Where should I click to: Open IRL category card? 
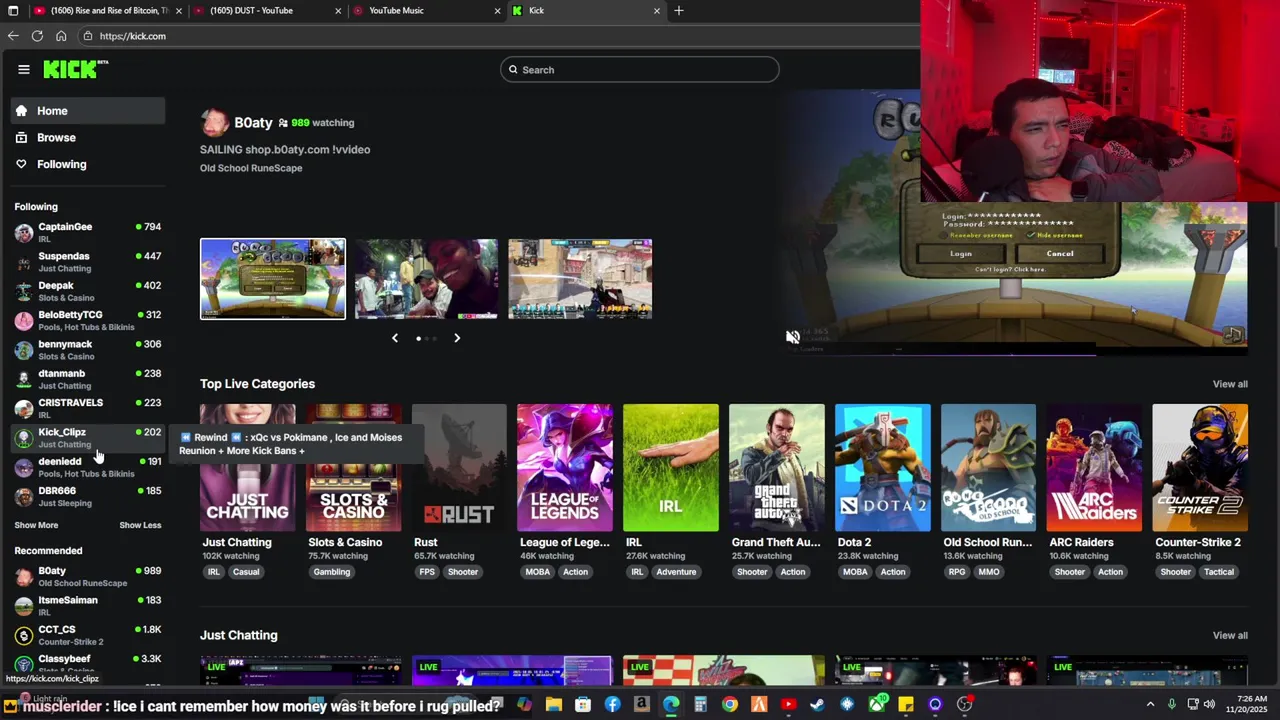tap(671, 468)
